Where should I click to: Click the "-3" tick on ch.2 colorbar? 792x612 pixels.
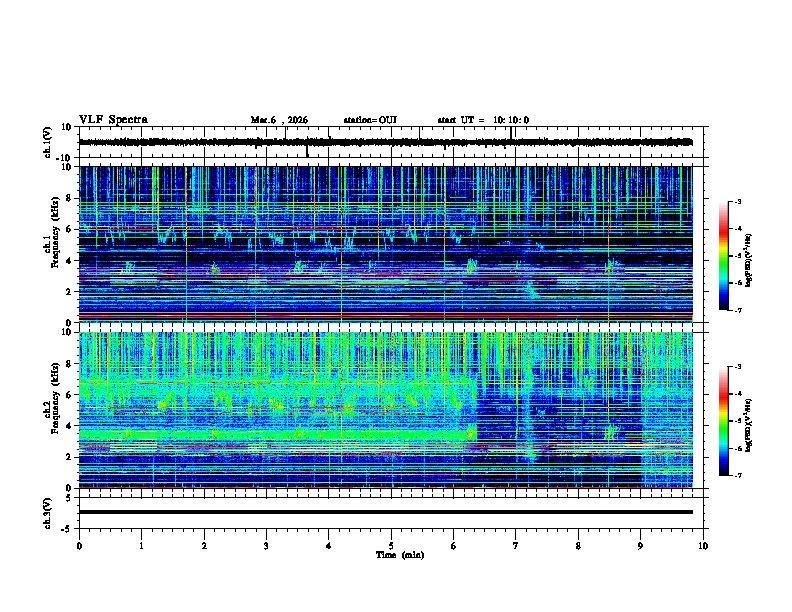[x=737, y=367]
